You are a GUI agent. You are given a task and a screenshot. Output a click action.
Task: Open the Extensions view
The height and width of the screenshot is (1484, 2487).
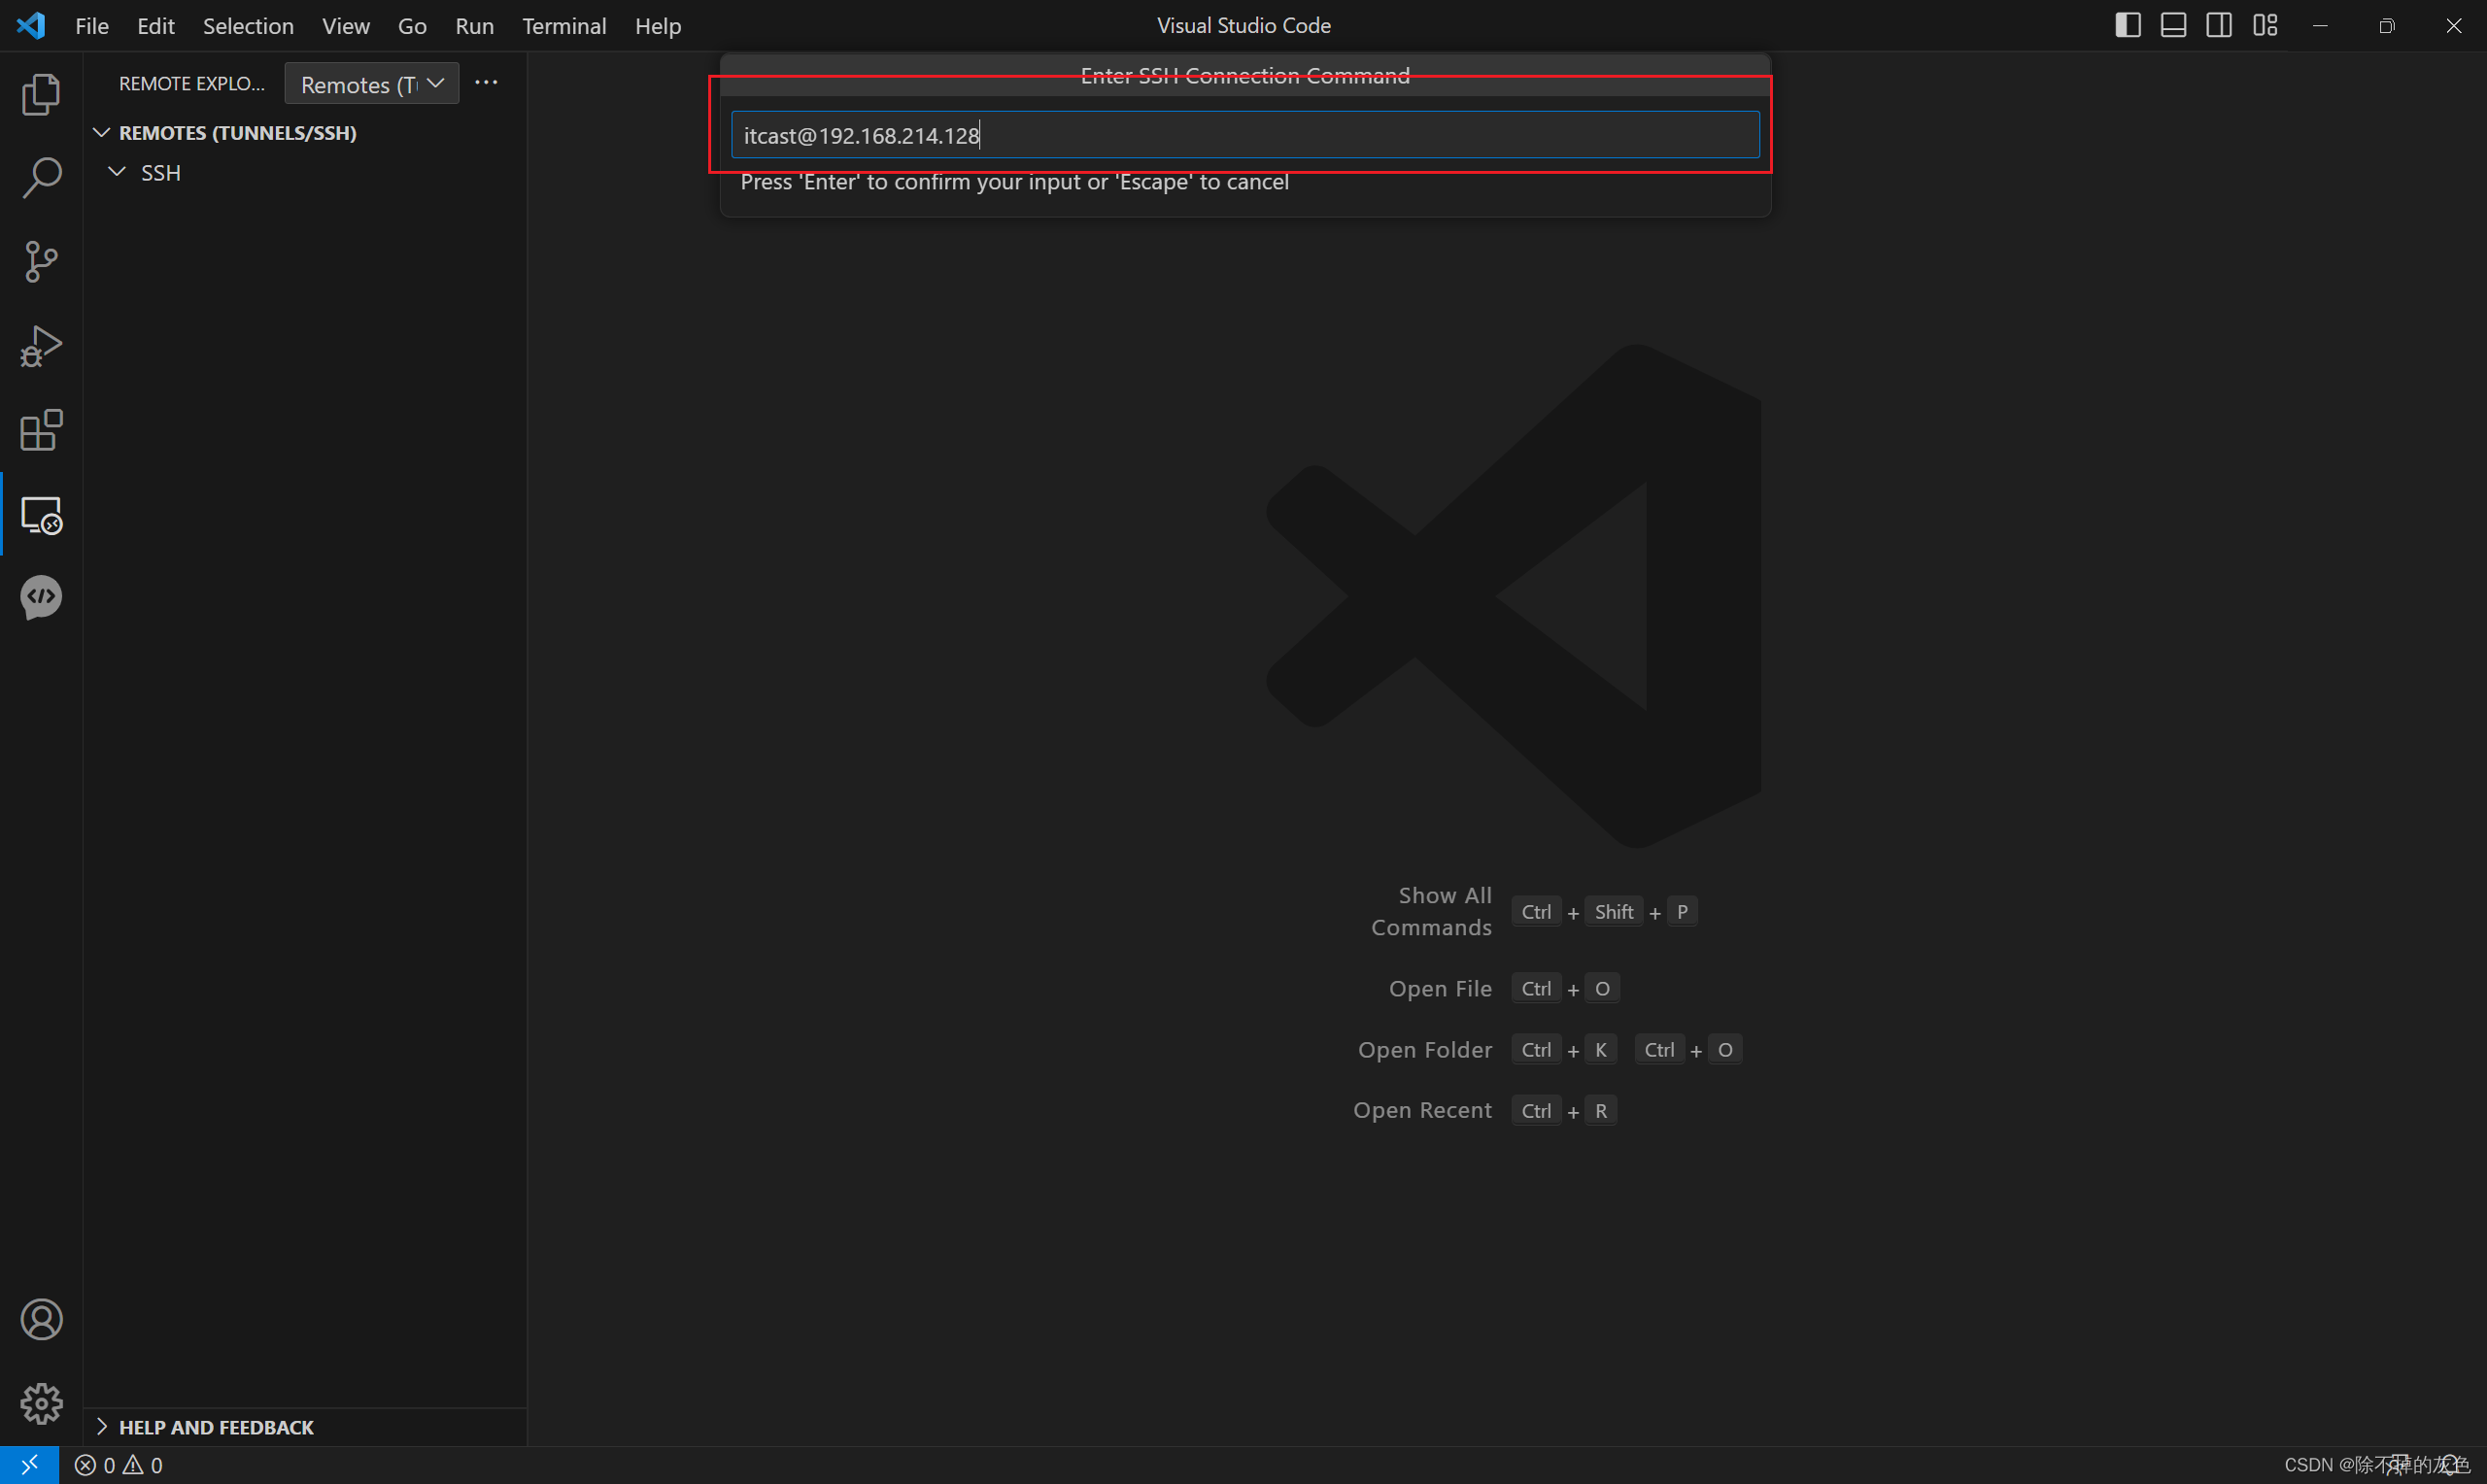(41, 430)
